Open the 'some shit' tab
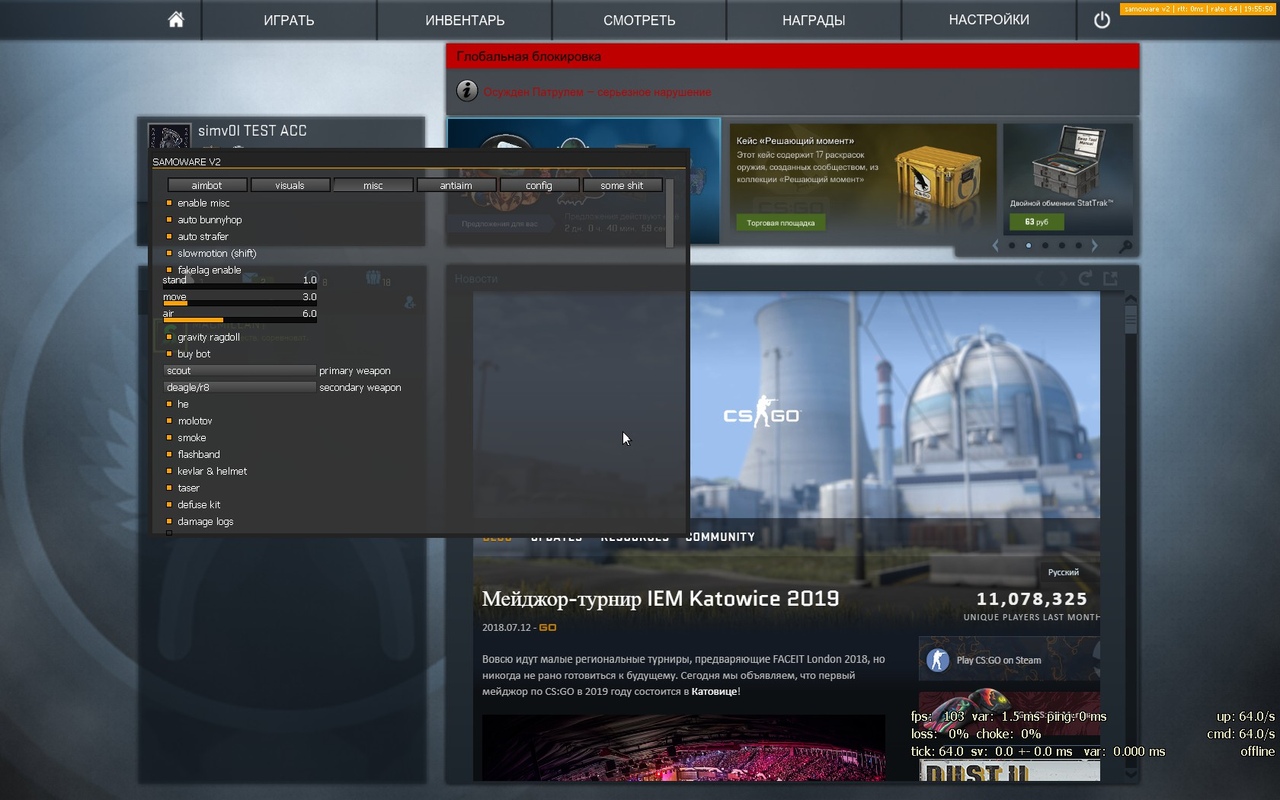Image resolution: width=1280 pixels, height=800 pixels. (x=622, y=185)
